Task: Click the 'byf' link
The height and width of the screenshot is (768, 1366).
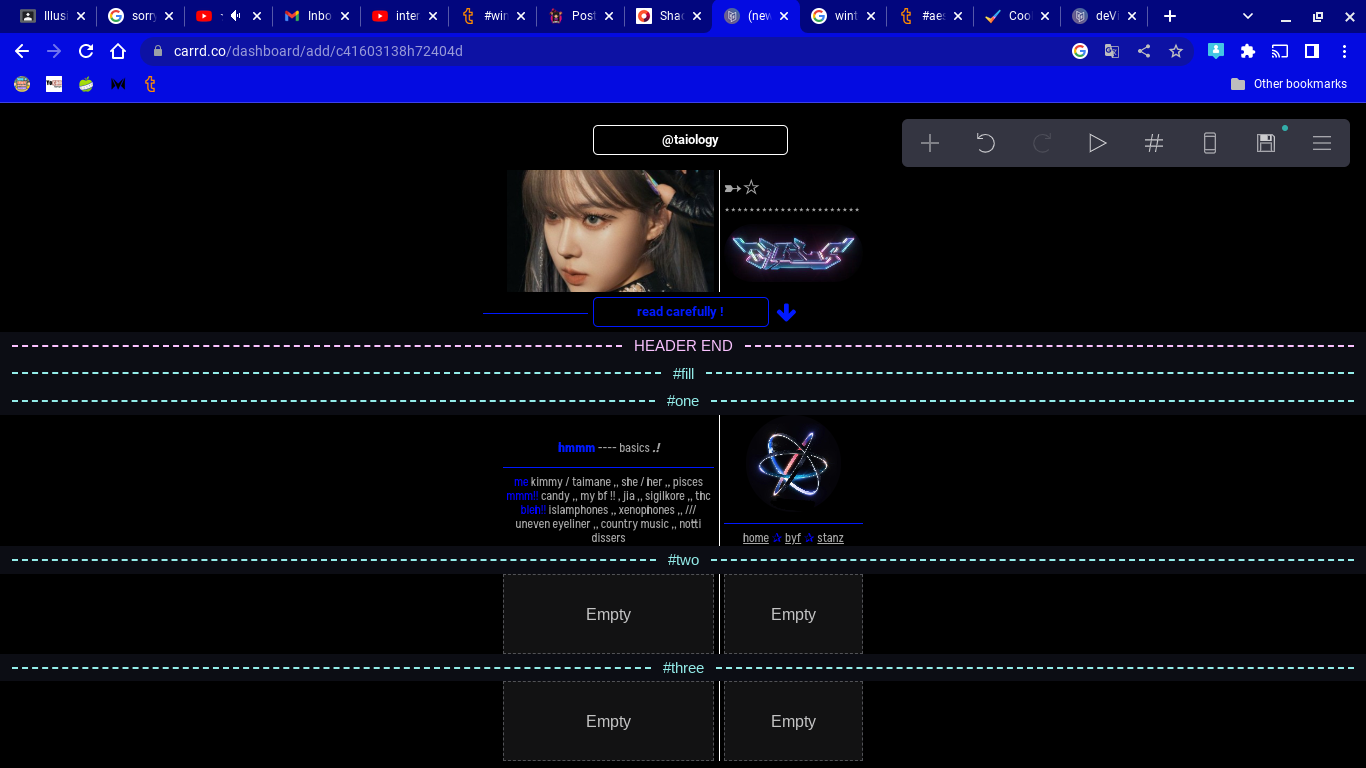Action: (793, 538)
